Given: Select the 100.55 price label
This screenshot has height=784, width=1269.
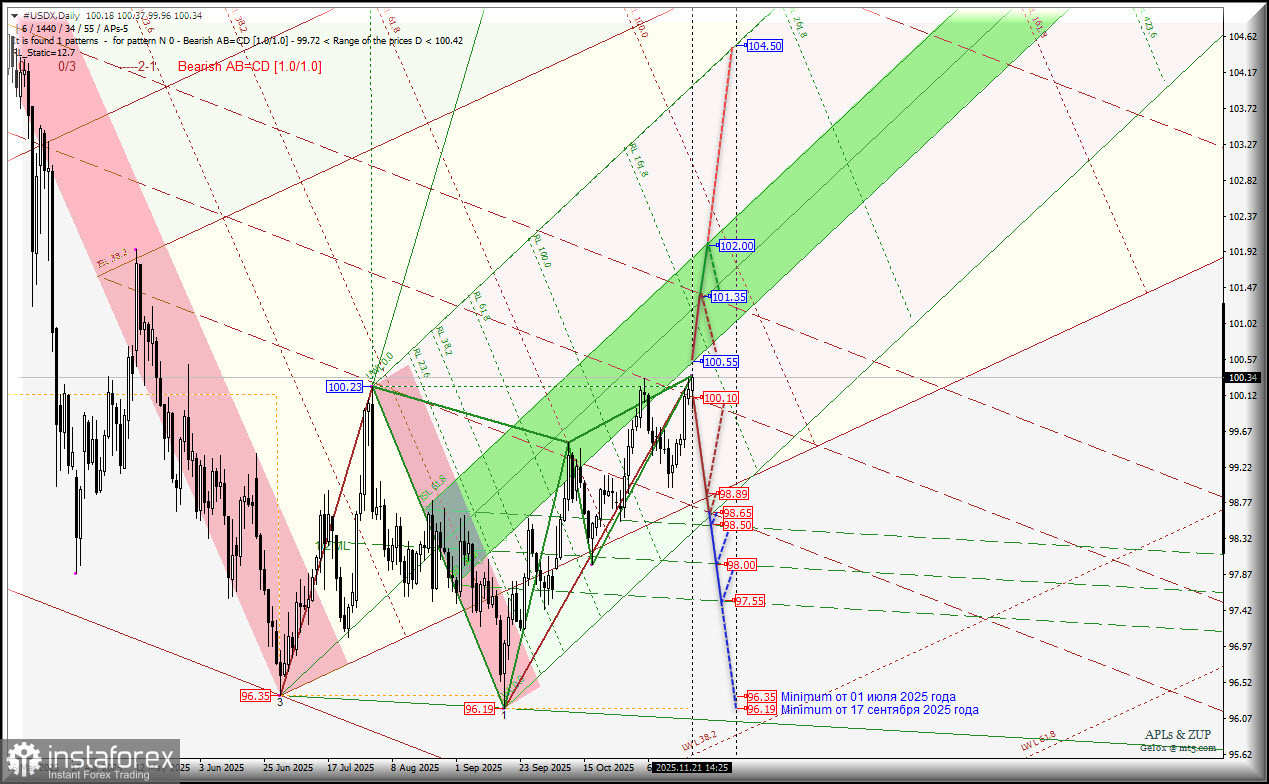Looking at the screenshot, I should click(721, 362).
